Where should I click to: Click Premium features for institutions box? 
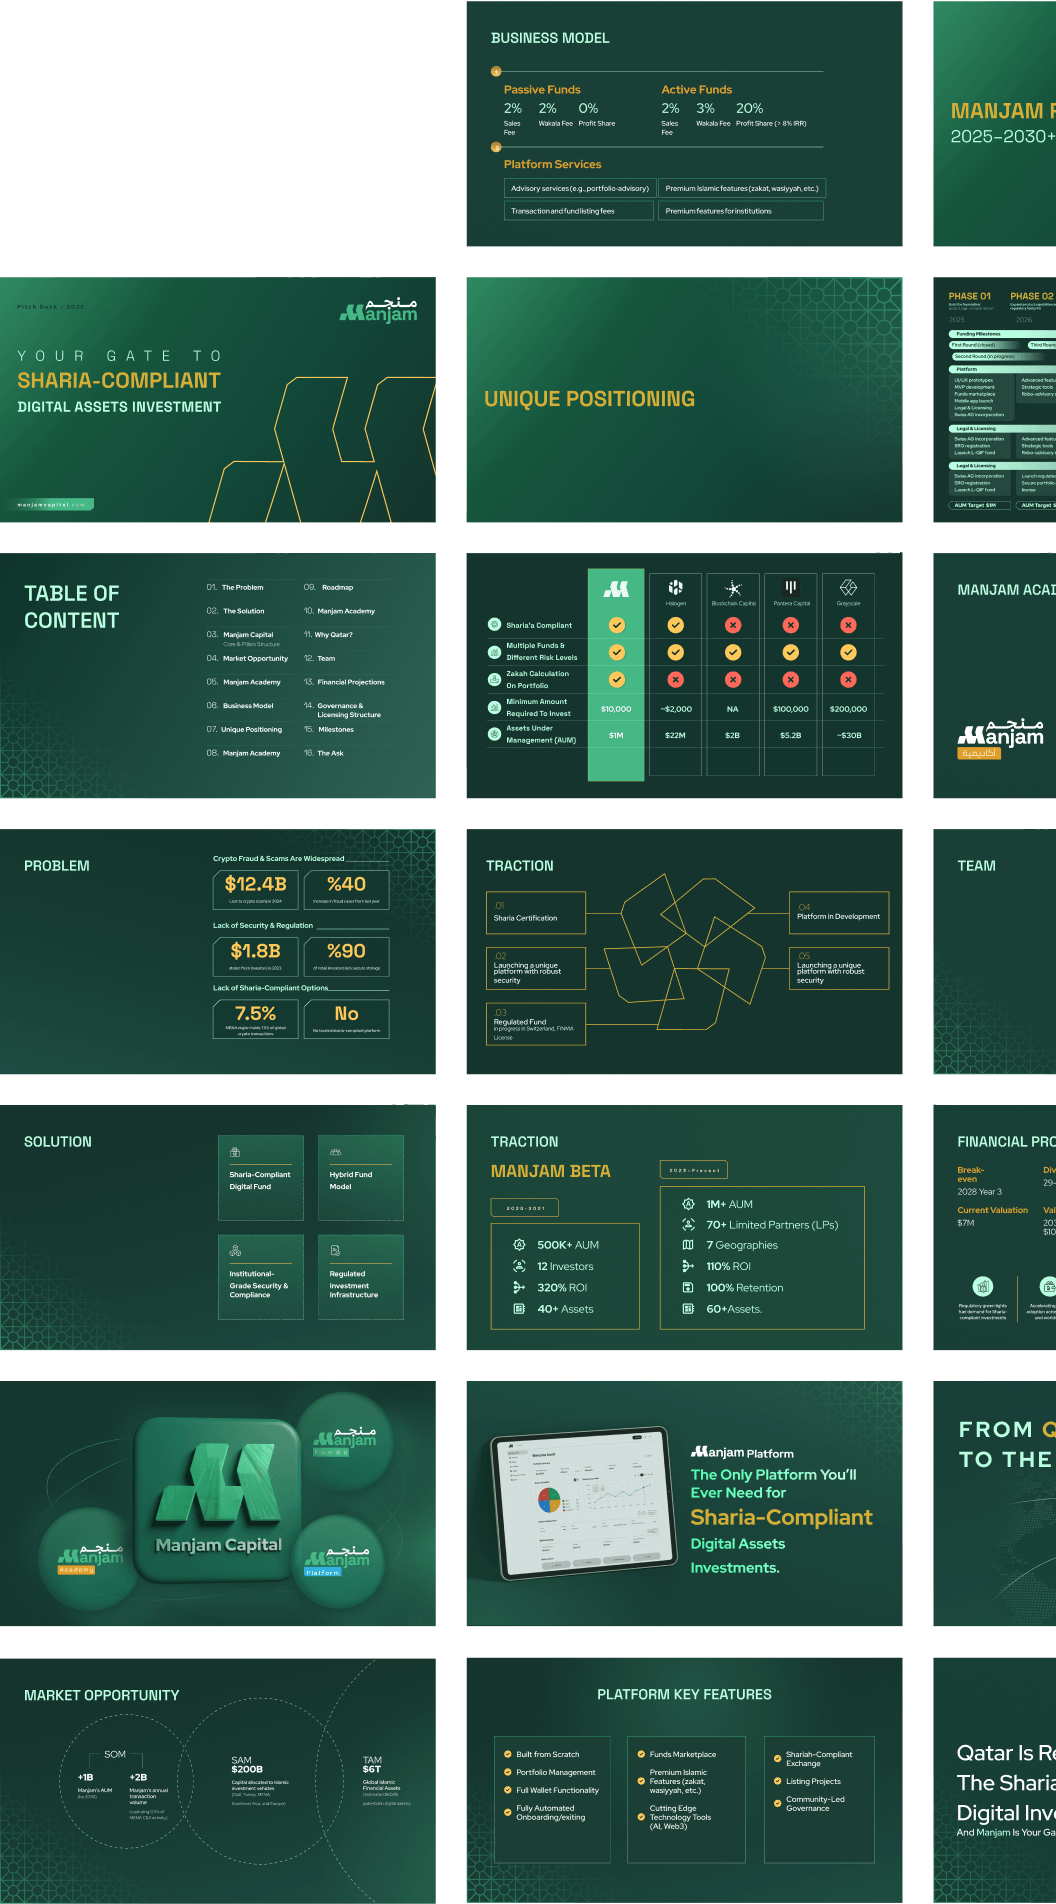pyautogui.click(x=742, y=211)
